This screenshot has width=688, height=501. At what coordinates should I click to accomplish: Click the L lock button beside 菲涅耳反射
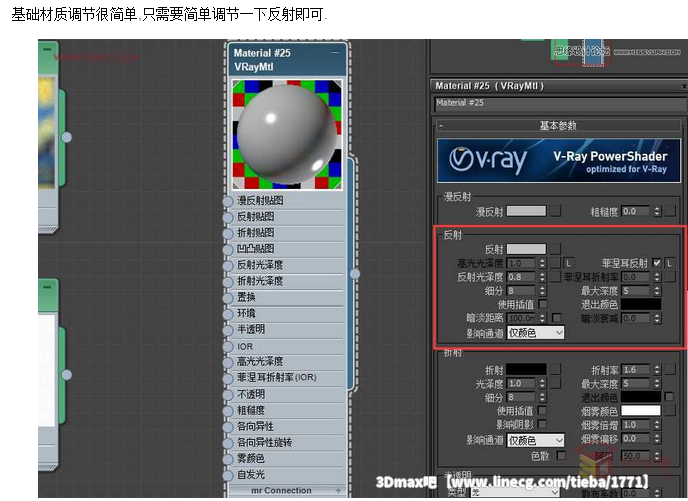(x=670, y=263)
